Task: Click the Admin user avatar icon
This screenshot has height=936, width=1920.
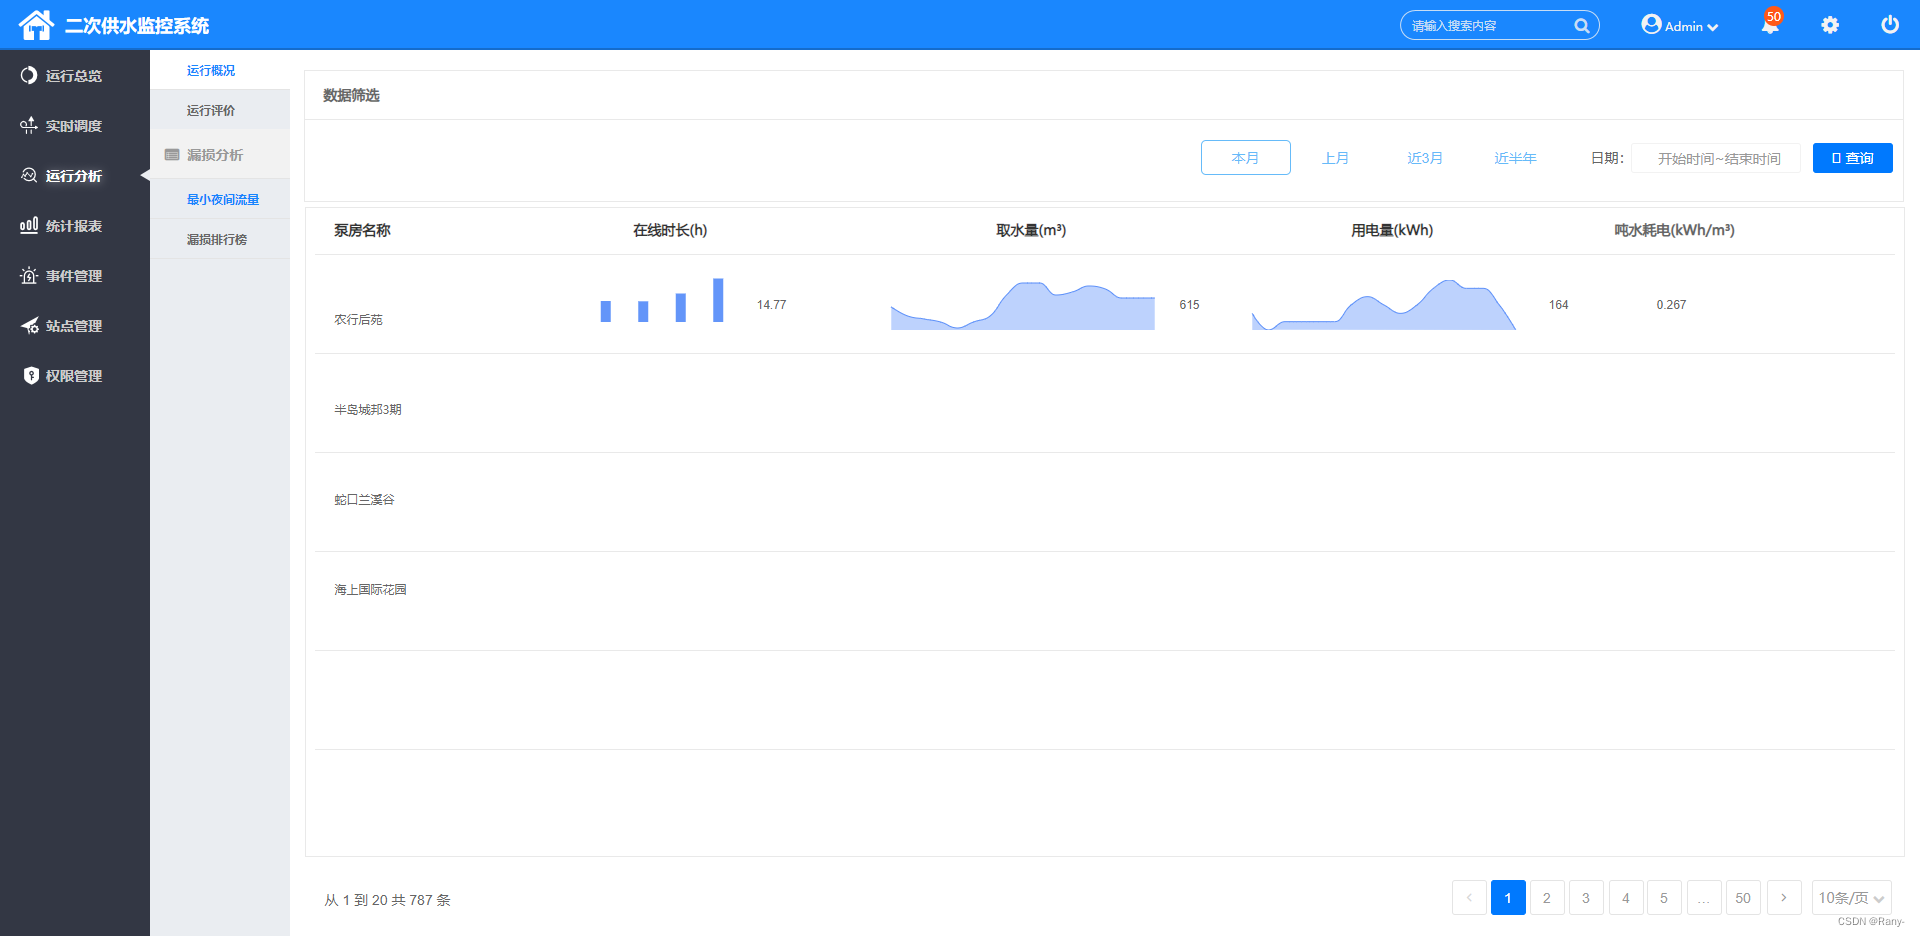Action: [1651, 24]
